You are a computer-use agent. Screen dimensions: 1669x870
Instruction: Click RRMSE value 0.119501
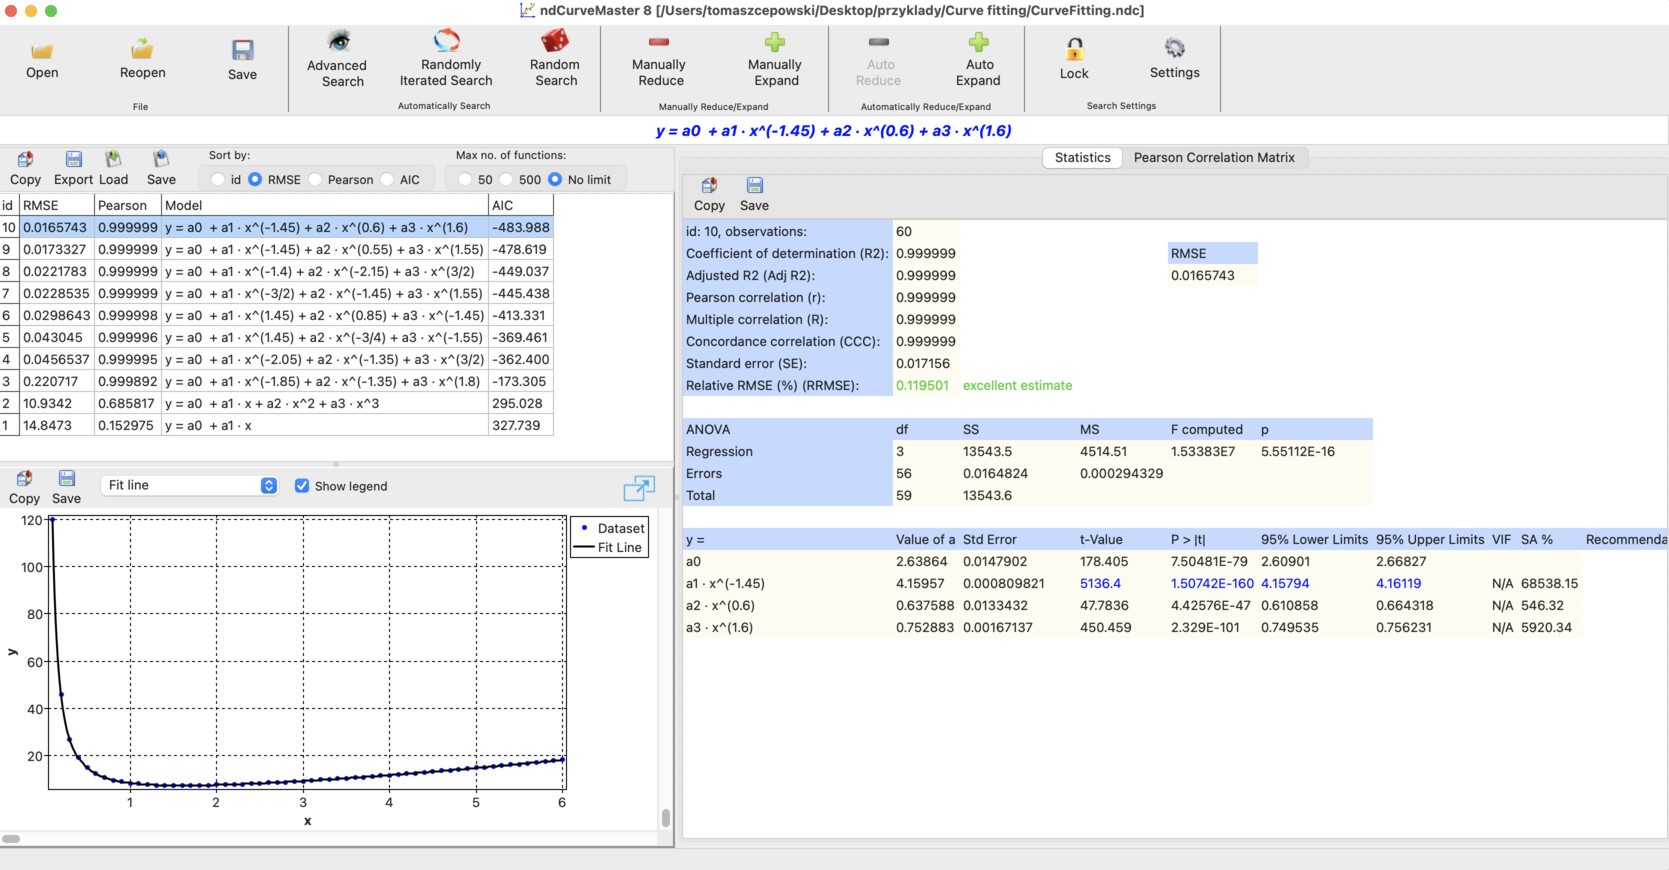point(922,386)
